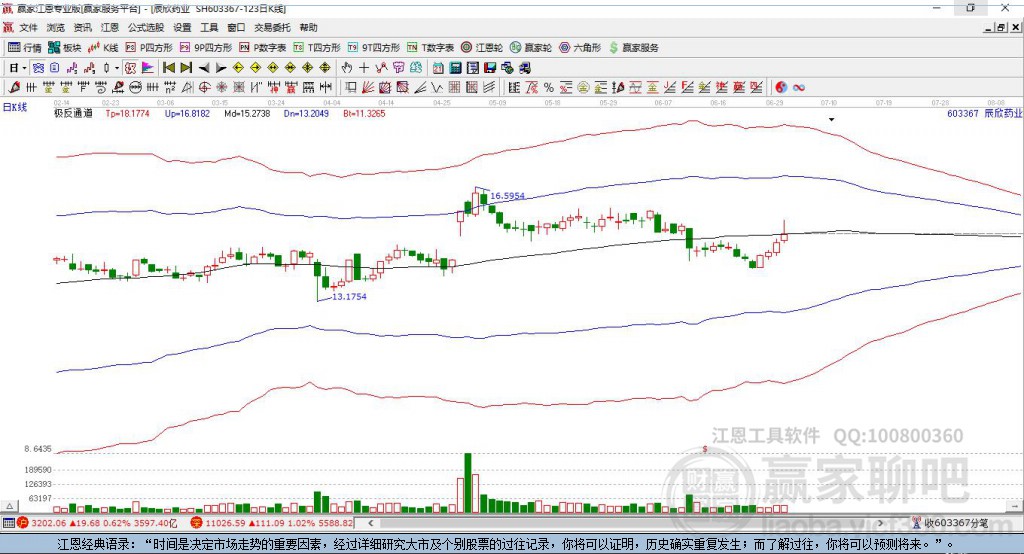The height and width of the screenshot is (554, 1024).
Task: Click the circular target tool icon
Action: 204,87
